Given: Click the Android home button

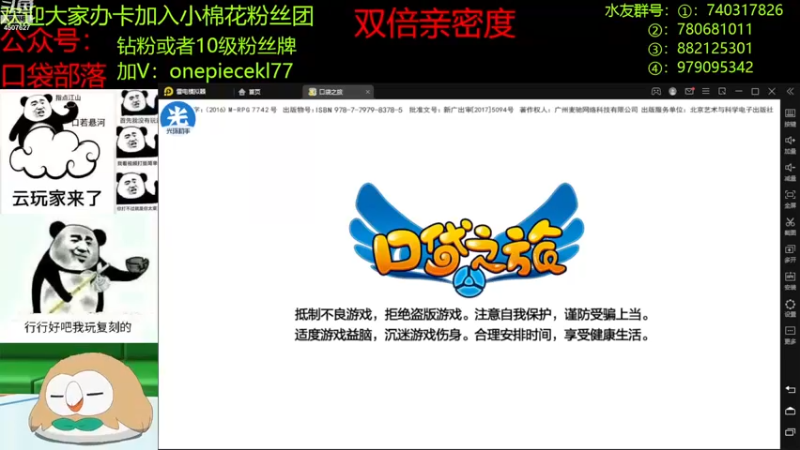Looking at the screenshot, I should pyautogui.click(x=790, y=411).
